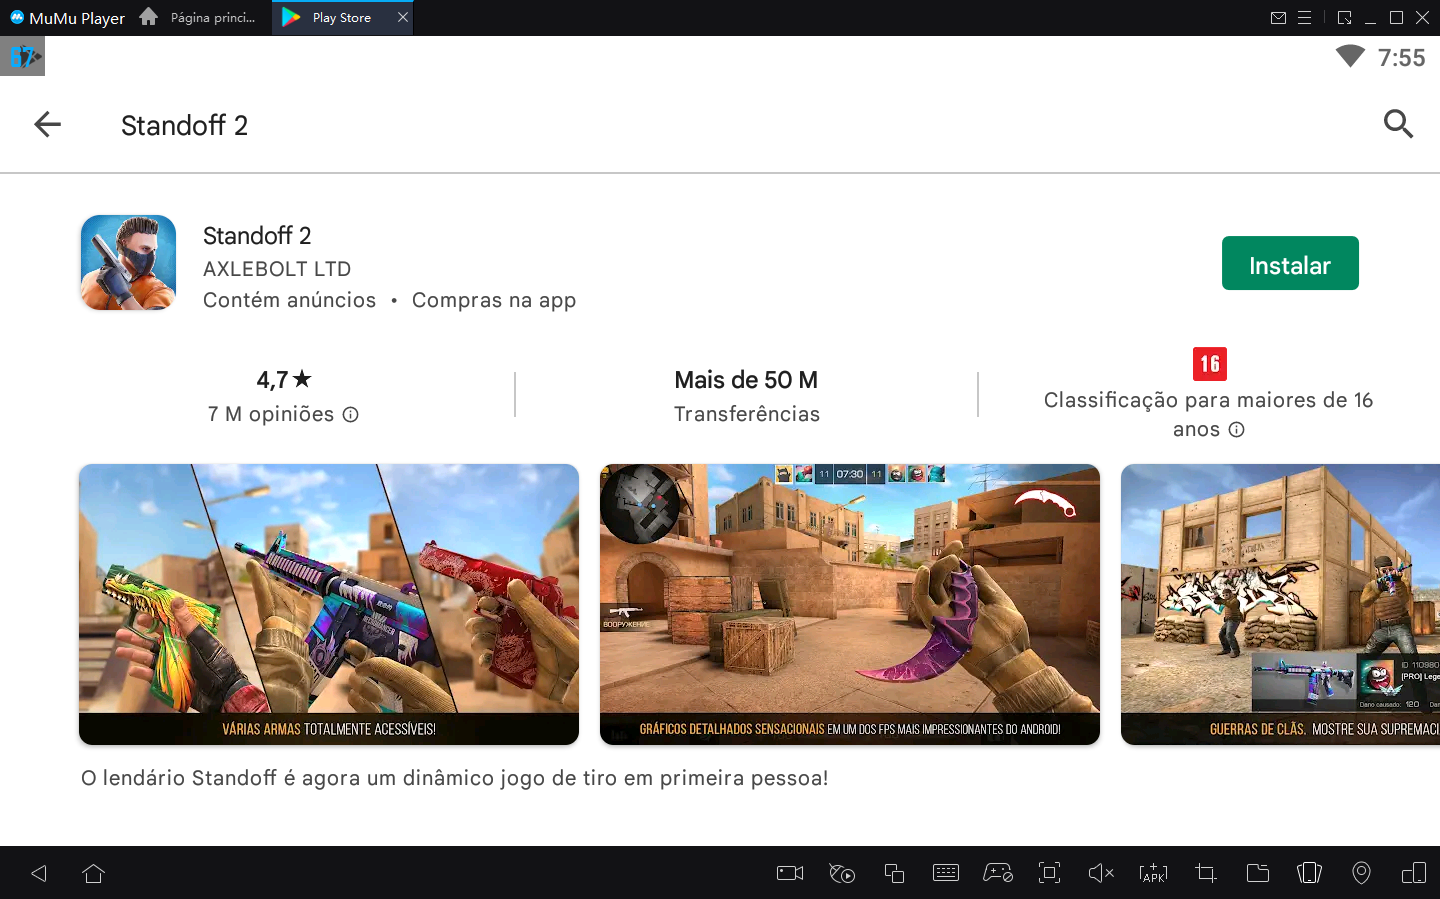Open the multi-instance manager
Screen dimensions: 1440x899
click(x=894, y=873)
